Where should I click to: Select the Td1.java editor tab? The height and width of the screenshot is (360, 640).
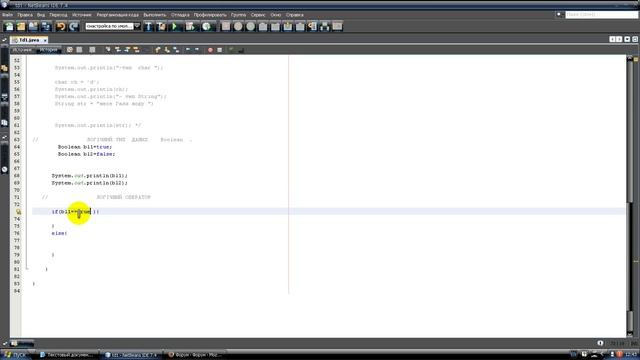click(29, 40)
